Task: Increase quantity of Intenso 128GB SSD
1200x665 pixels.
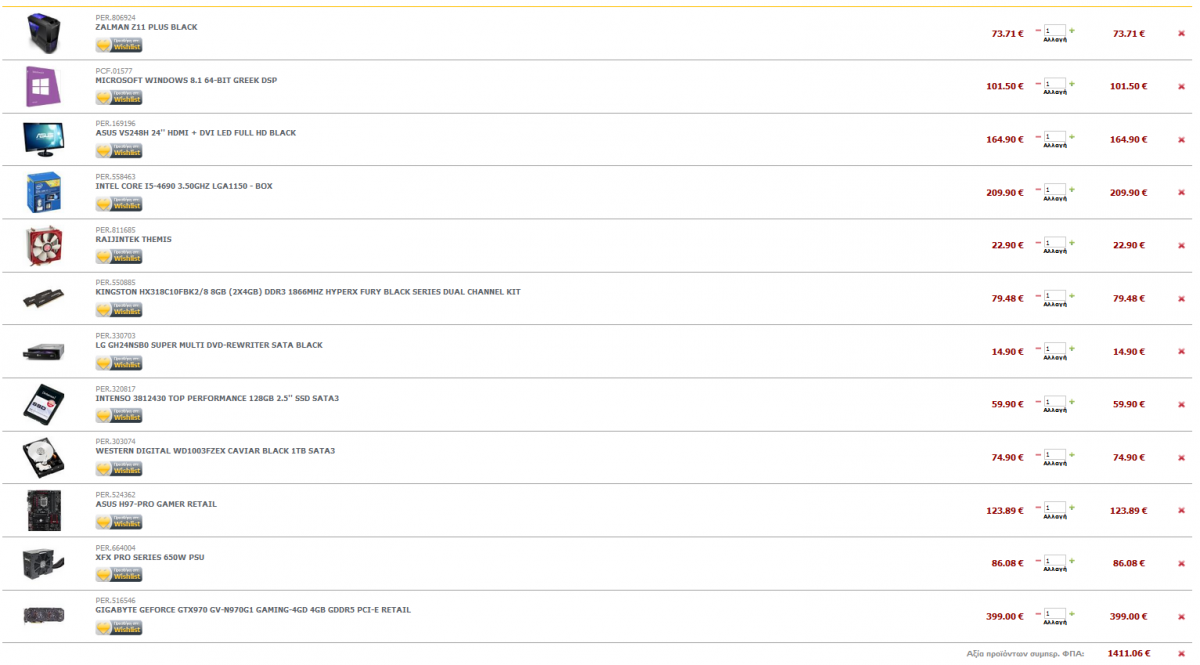Action: 1072,402
